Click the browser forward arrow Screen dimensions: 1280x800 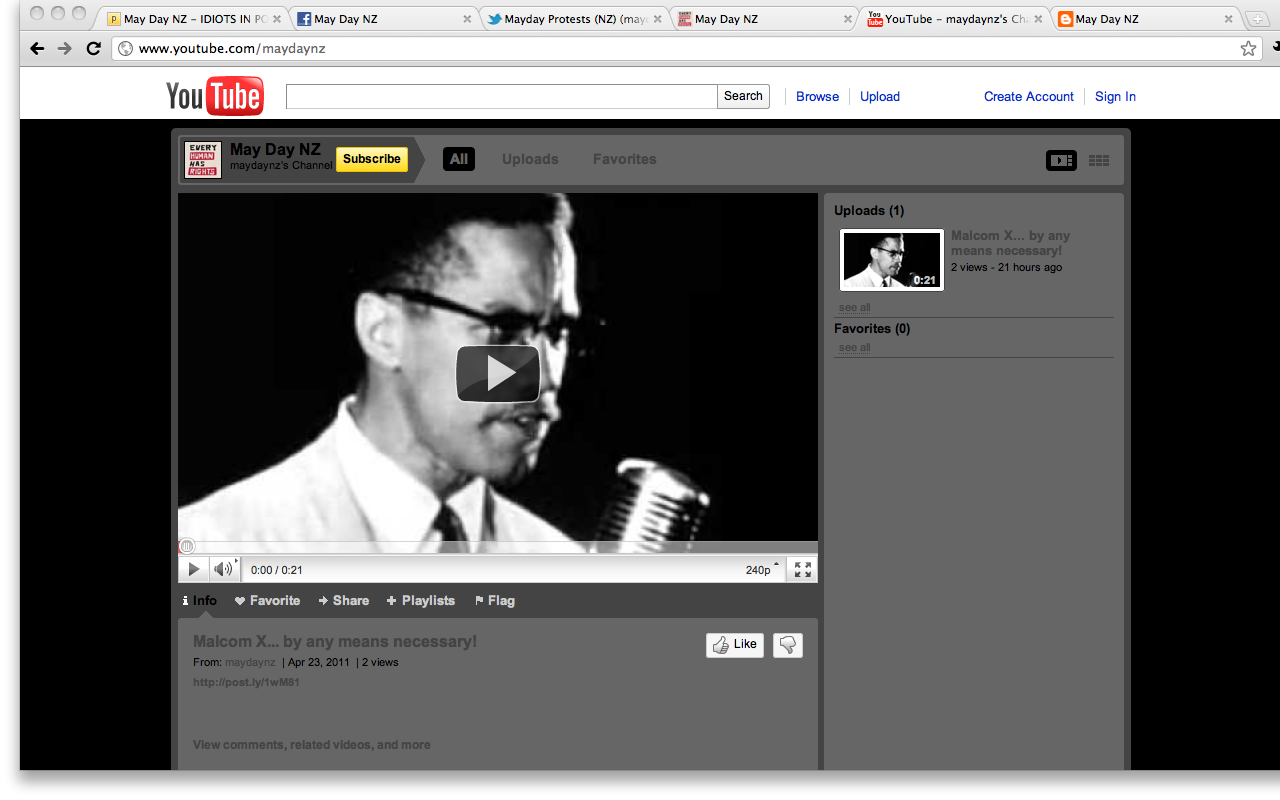click(x=65, y=48)
